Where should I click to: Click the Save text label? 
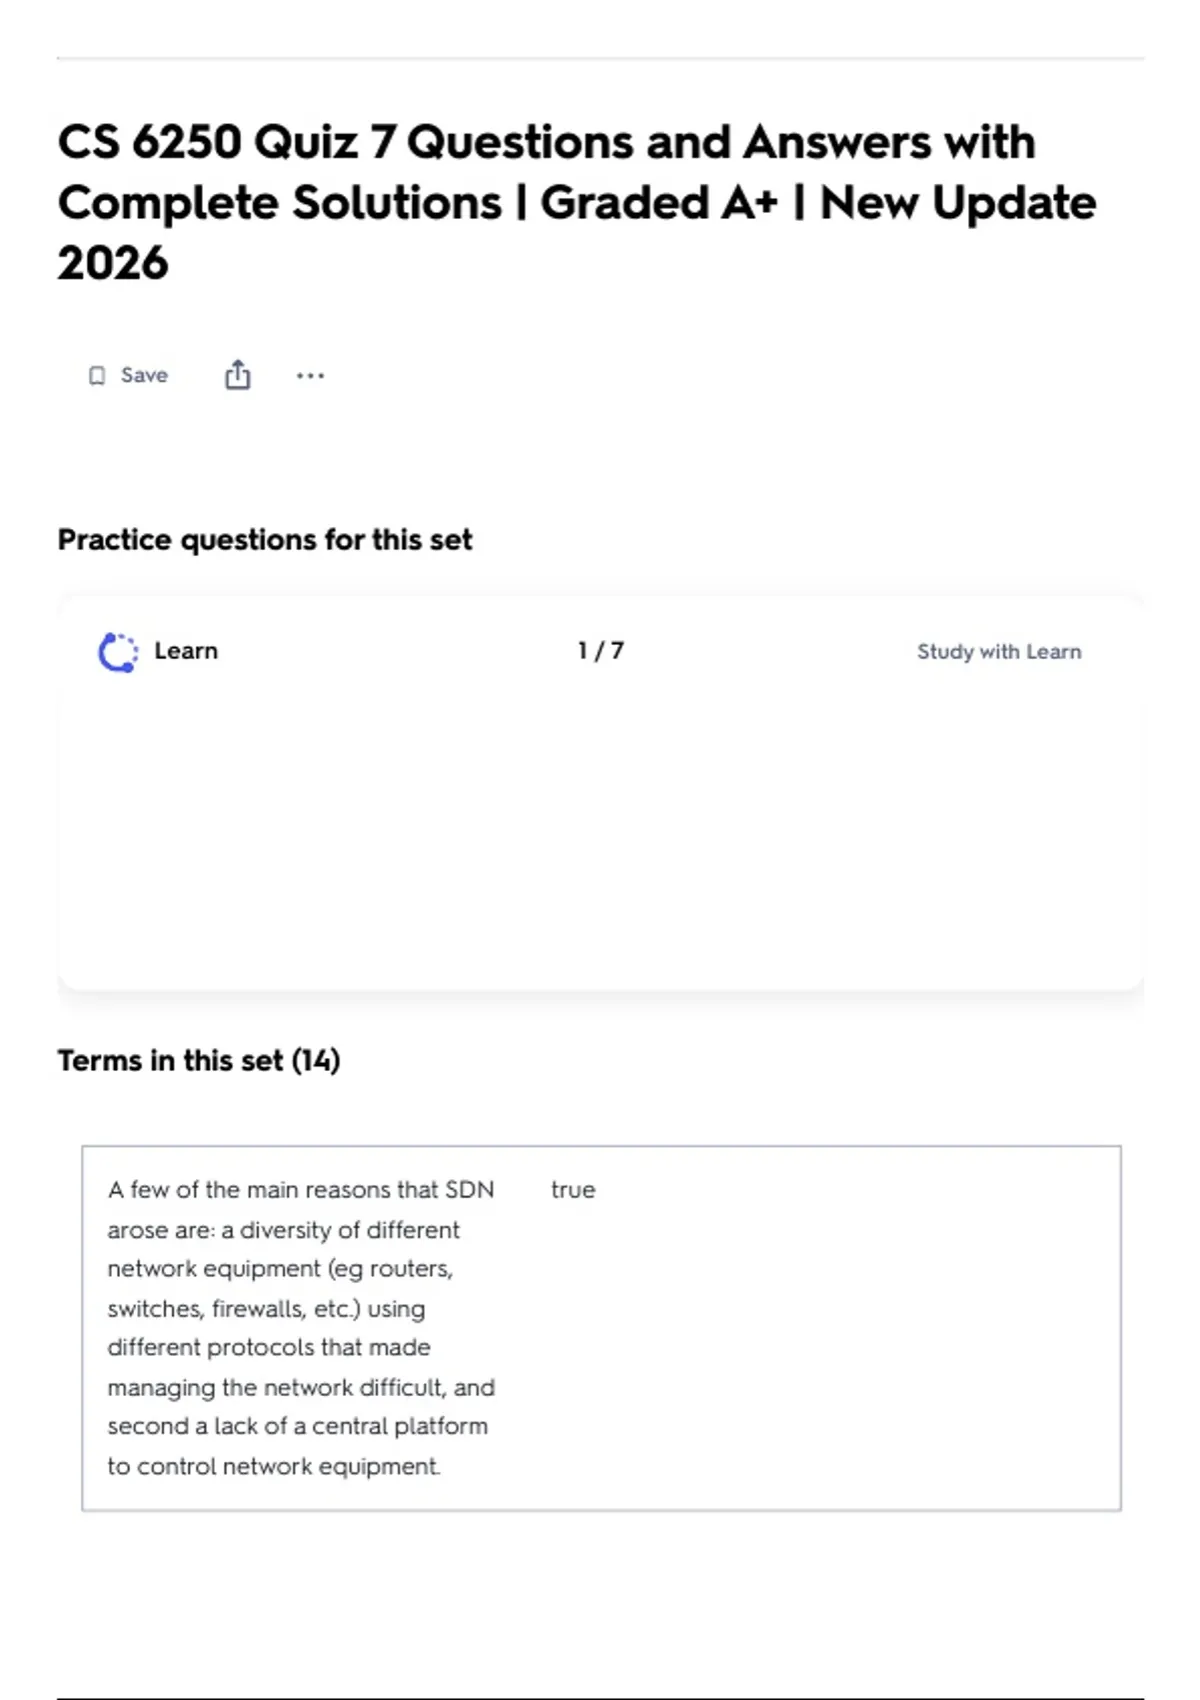click(x=144, y=375)
